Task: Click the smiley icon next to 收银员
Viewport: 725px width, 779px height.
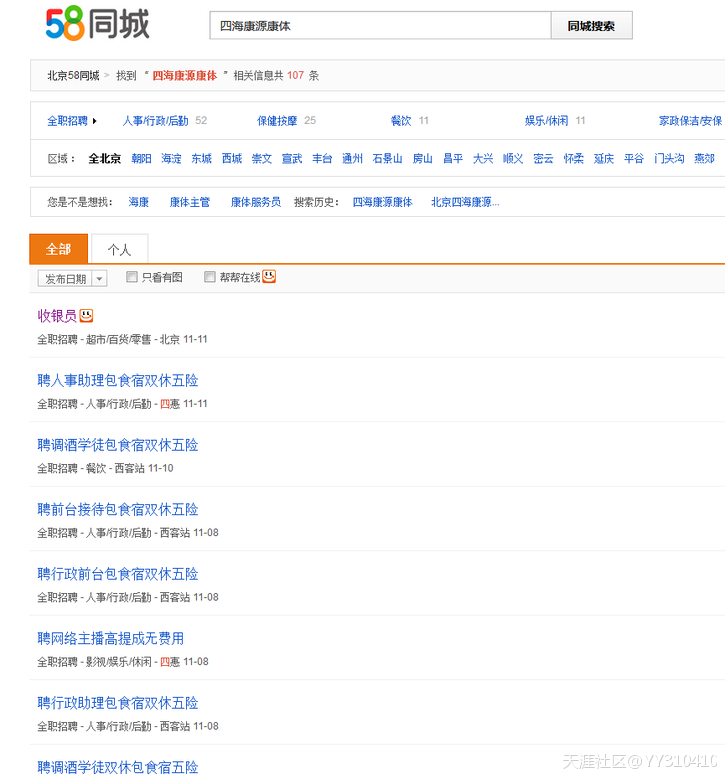Action: pos(86,315)
